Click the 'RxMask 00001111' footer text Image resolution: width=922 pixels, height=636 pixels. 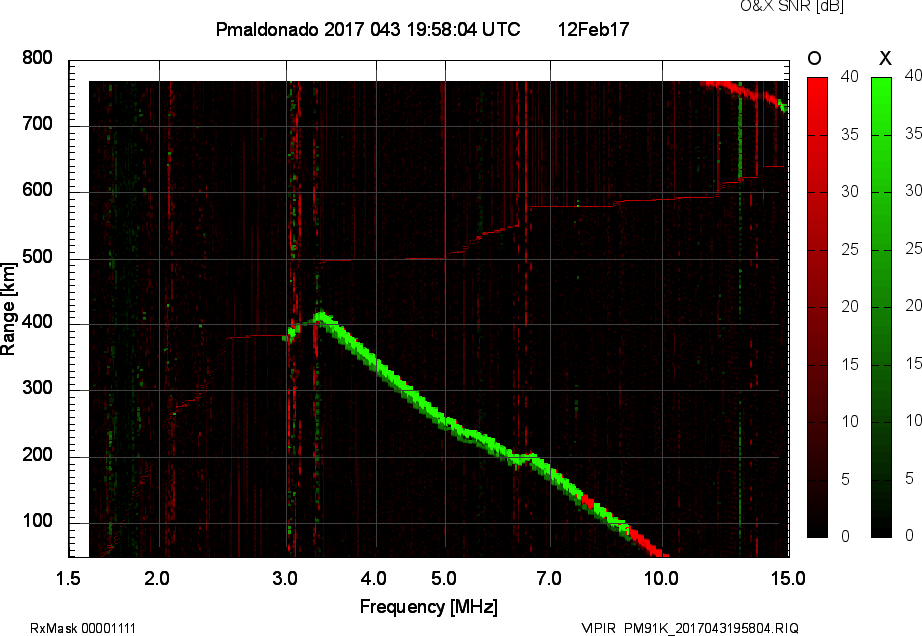(x=83, y=628)
